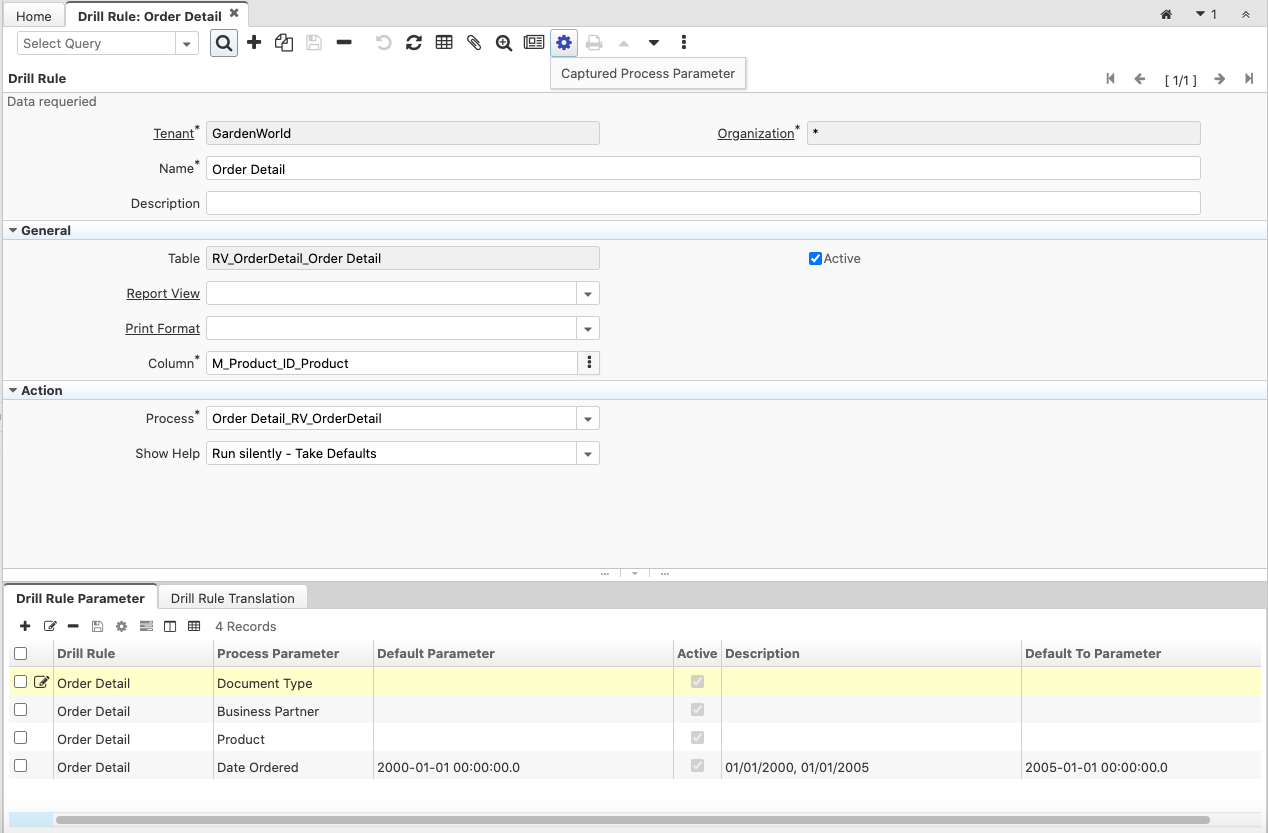The width and height of the screenshot is (1268, 833).
Task: Create a new record with the main plus icon
Action: [x=254, y=43]
